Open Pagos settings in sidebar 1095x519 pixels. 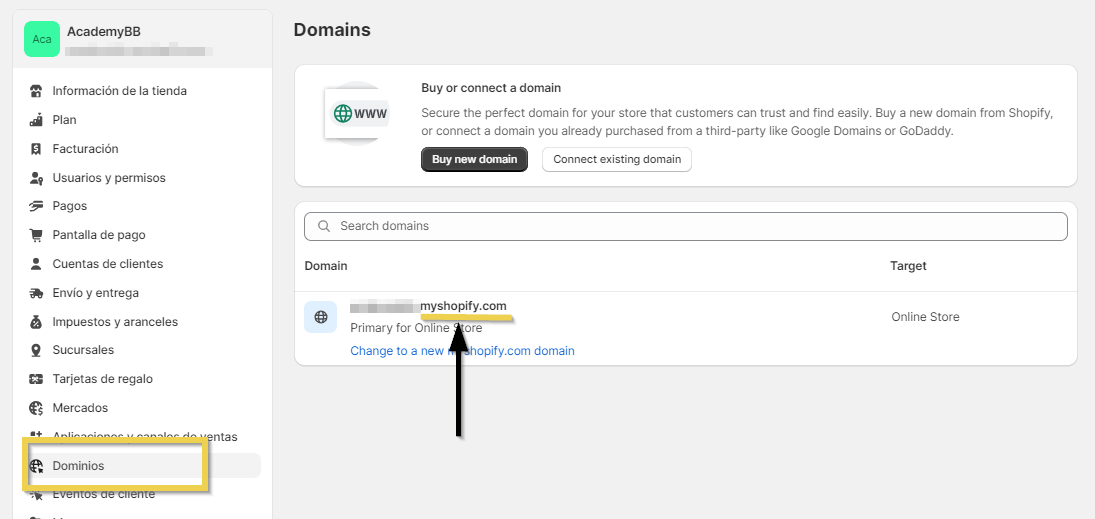point(70,206)
